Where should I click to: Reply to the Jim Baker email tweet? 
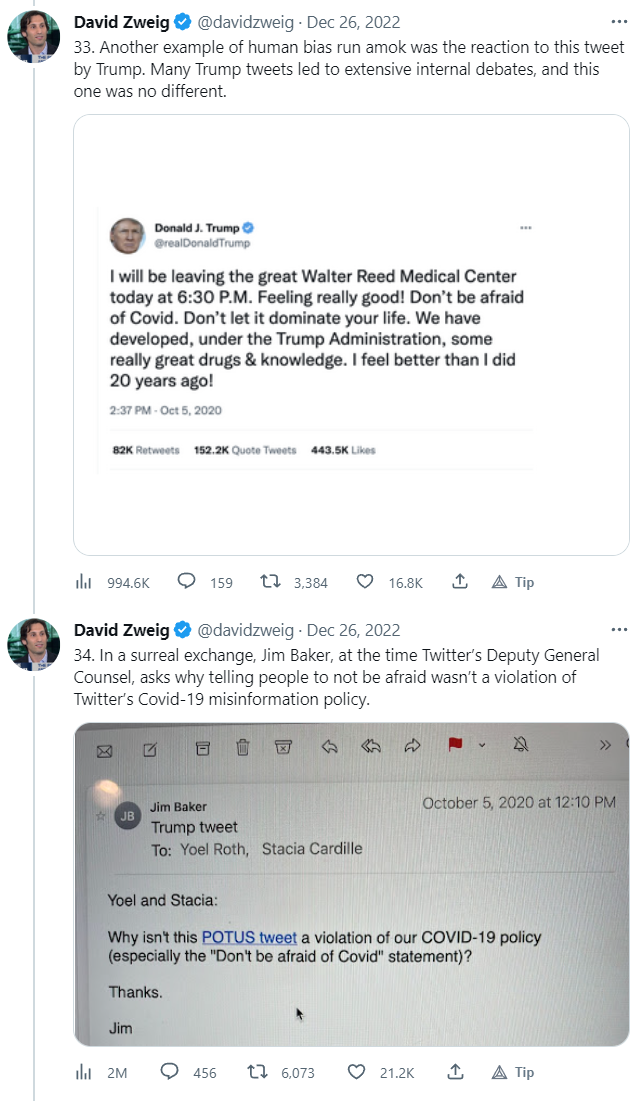click(170, 1072)
